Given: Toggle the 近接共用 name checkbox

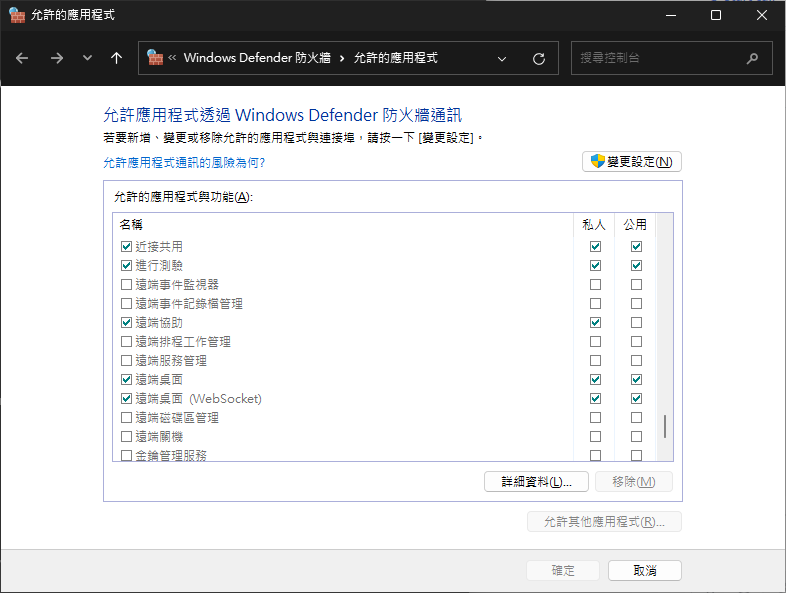Looking at the screenshot, I should [126, 247].
